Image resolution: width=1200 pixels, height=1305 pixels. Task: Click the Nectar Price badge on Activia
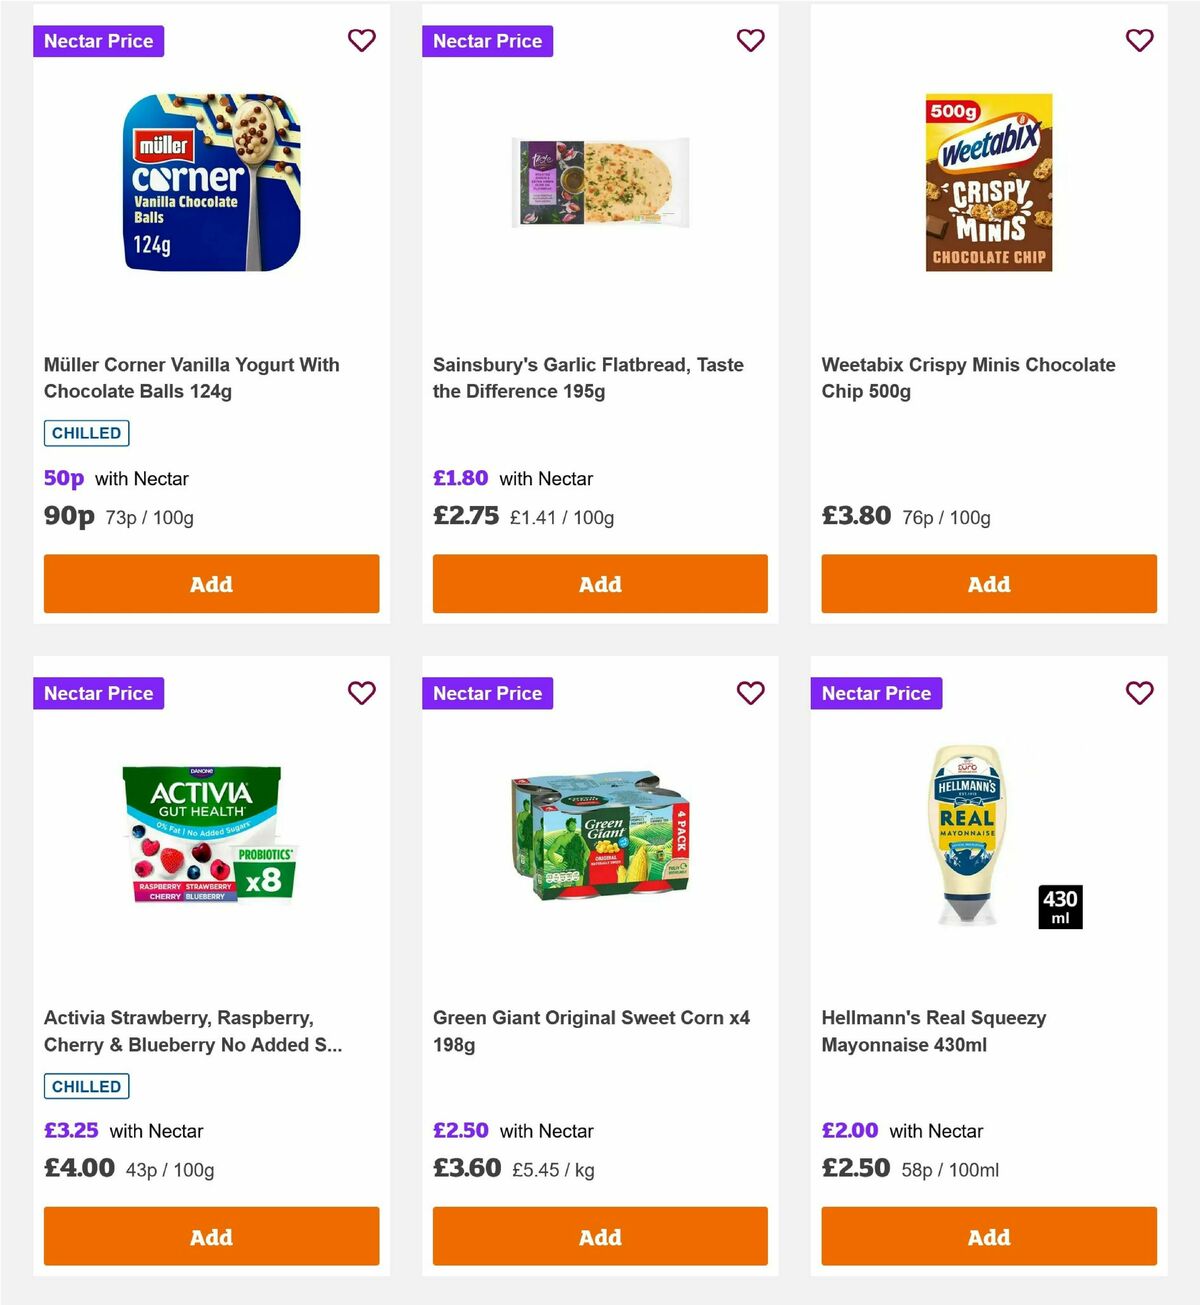coord(98,692)
